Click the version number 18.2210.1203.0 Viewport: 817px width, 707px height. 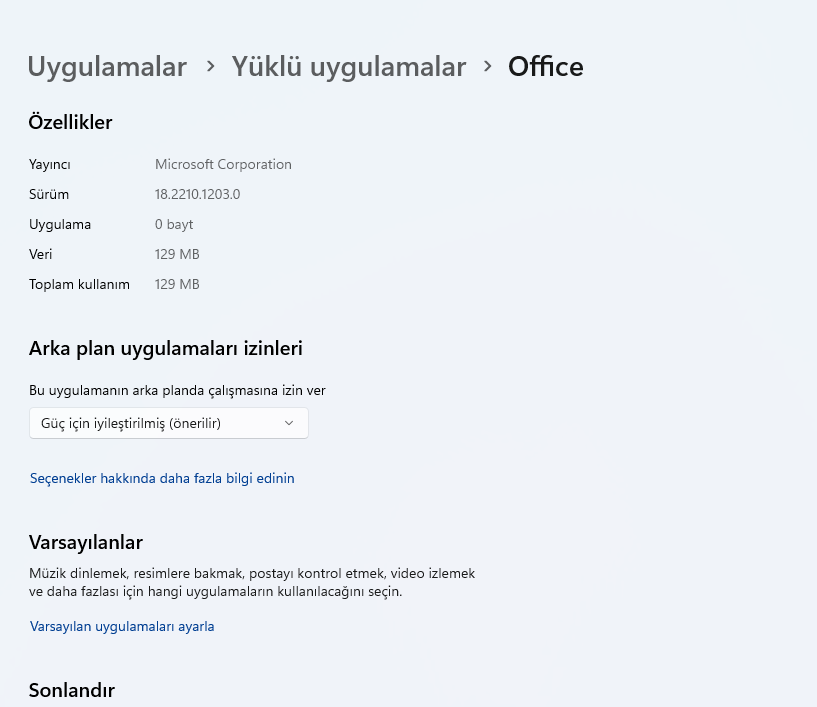(197, 194)
